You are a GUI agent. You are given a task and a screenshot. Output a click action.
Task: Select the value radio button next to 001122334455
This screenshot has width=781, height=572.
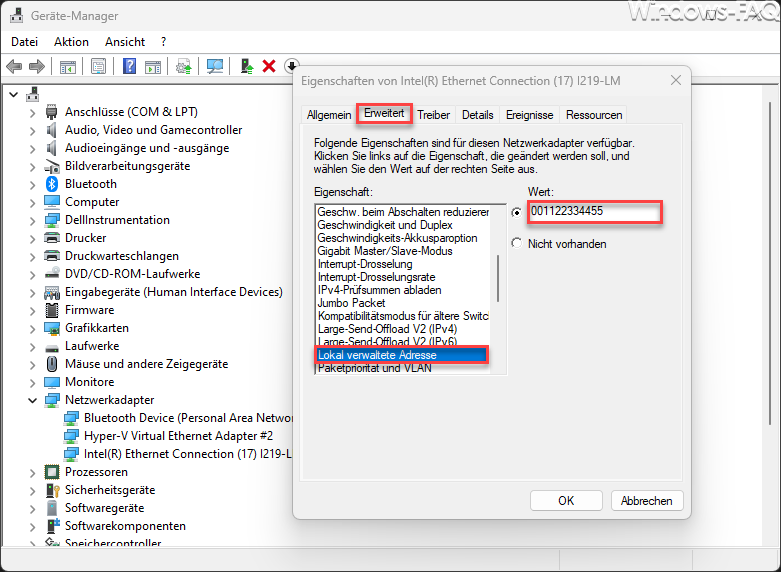[x=517, y=213]
